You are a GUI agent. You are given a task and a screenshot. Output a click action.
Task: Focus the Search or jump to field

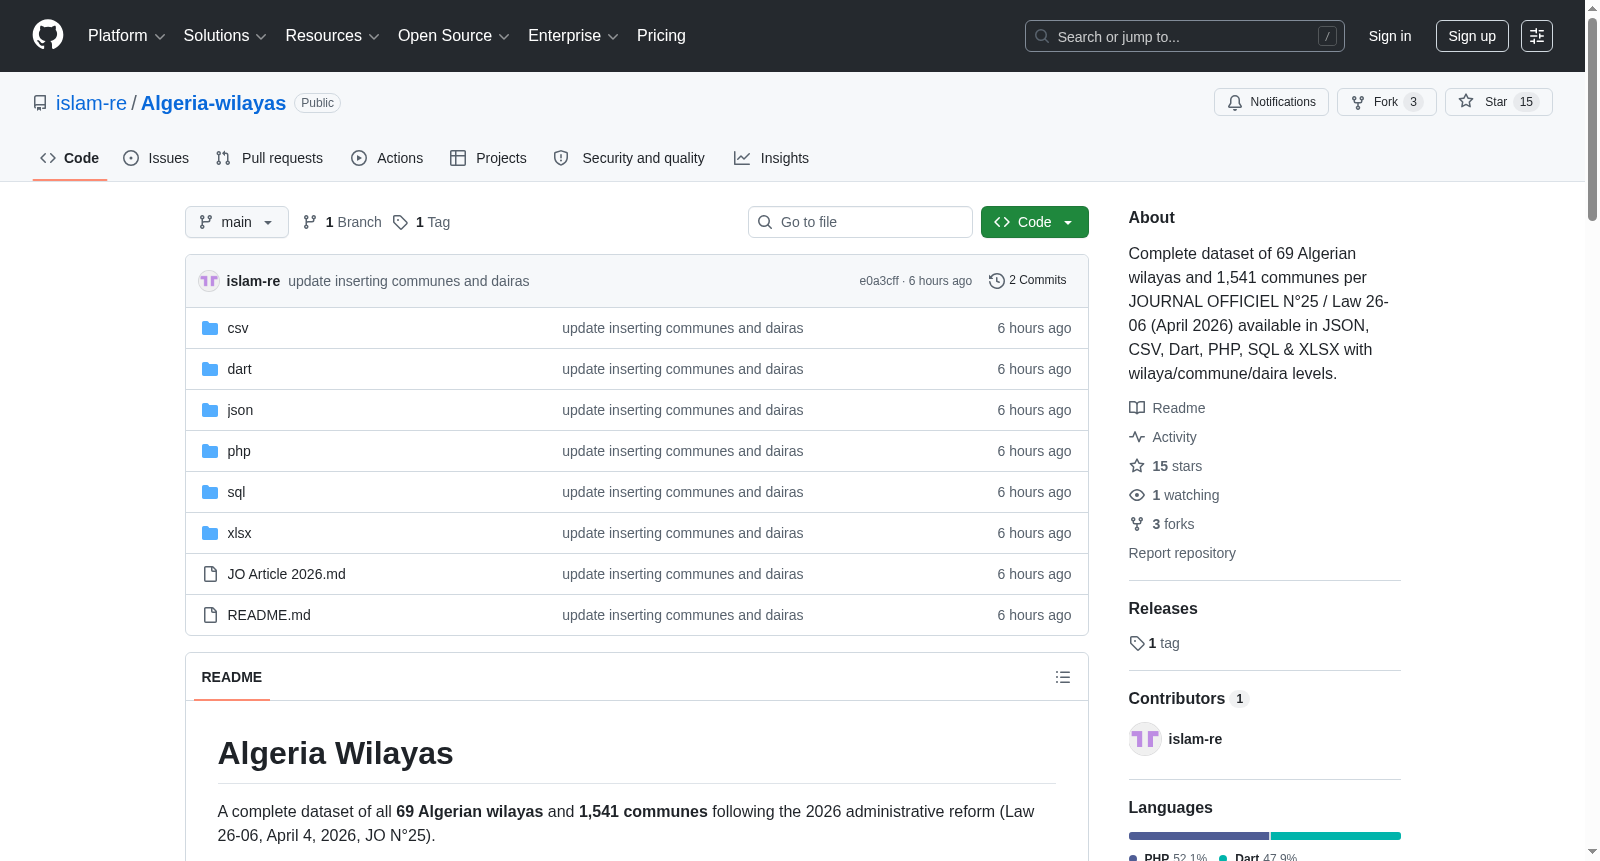[x=1185, y=36]
